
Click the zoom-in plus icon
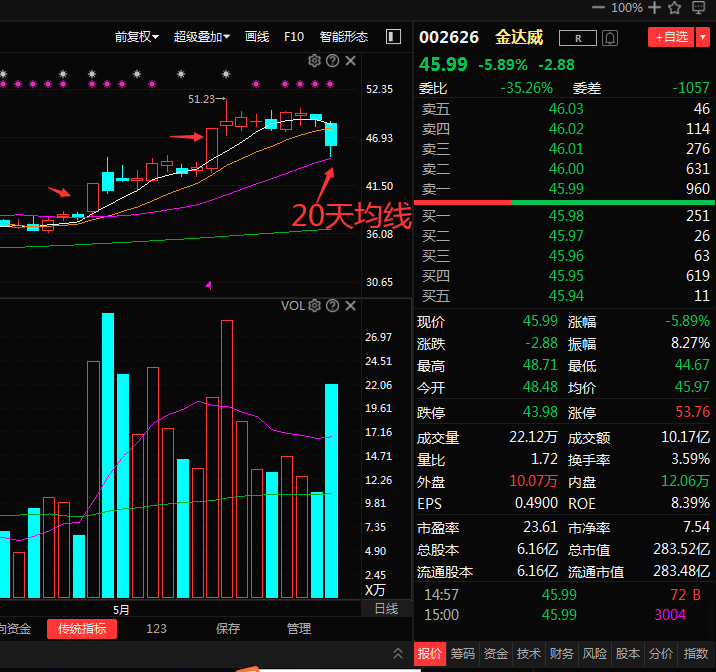(x=655, y=8)
